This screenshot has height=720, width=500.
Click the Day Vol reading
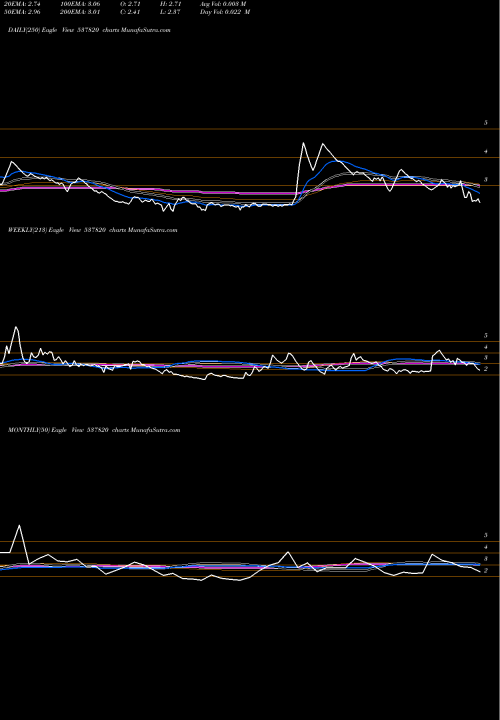tap(225, 12)
